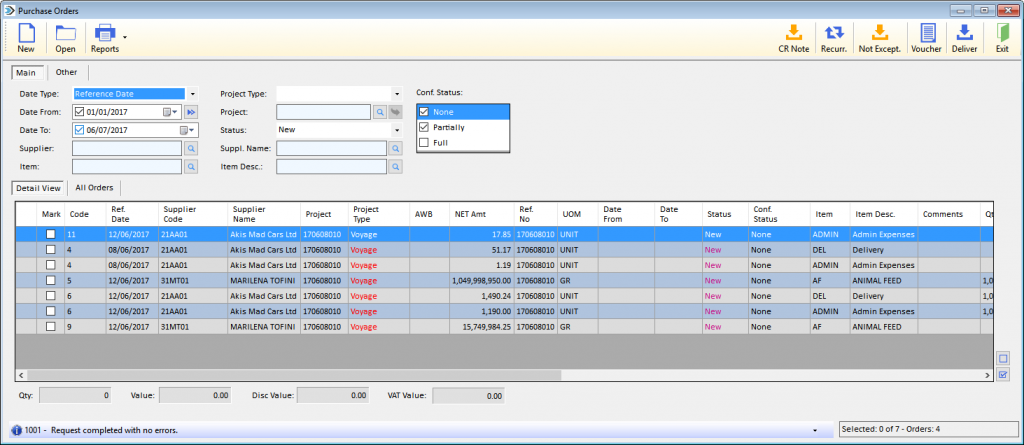Sort by the NET Amt column header
Viewport: 1024px width, 445px height.
point(481,214)
